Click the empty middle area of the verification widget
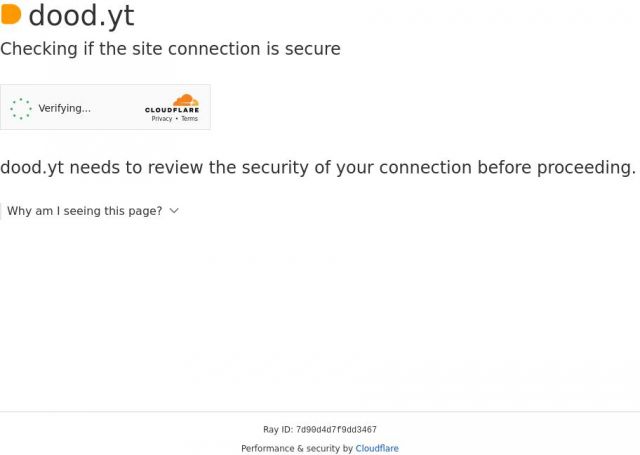640x455 pixels. (x=118, y=108)
